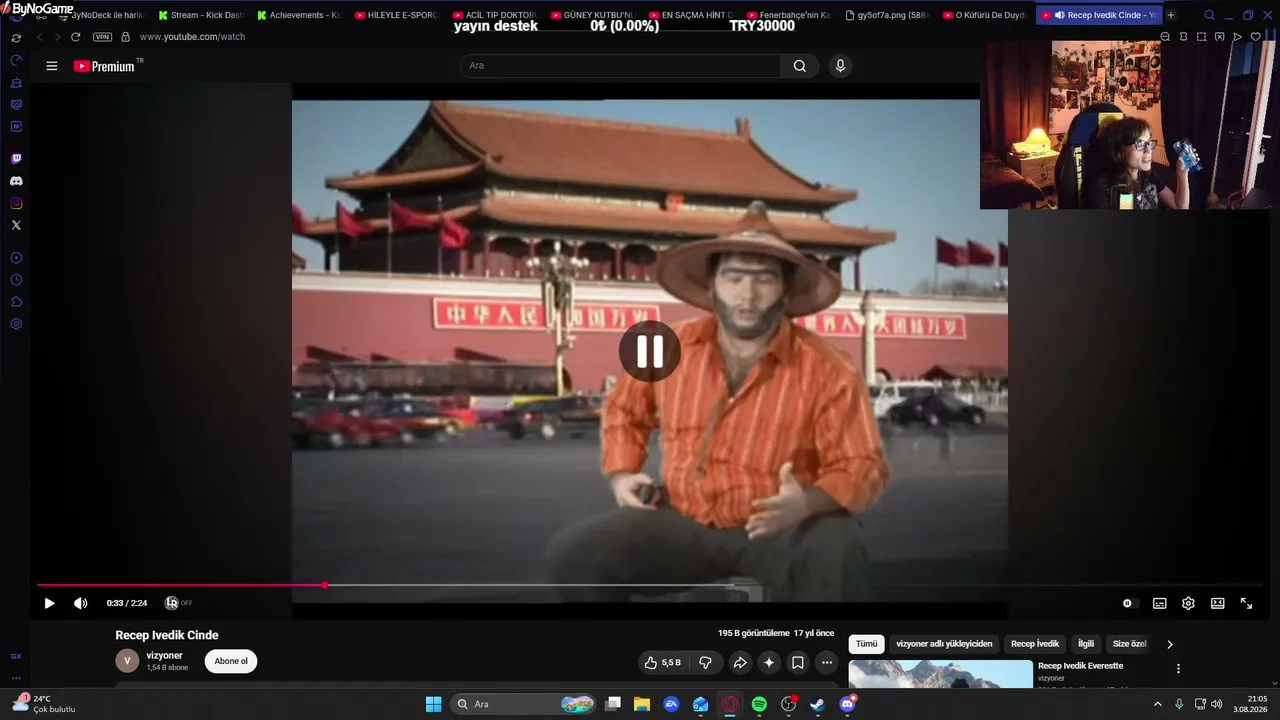Like the video with 5,5 B likes
Viewport: 1280px width, 720px height.
click(x=662, y=662)
